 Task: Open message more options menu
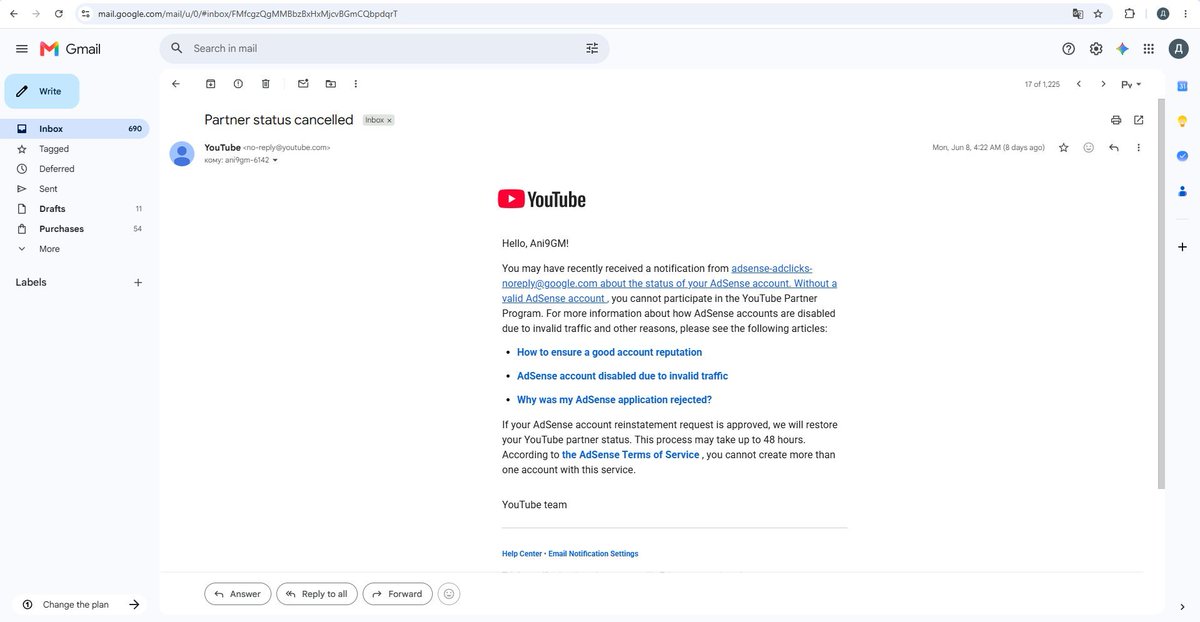coord(1138,147)
